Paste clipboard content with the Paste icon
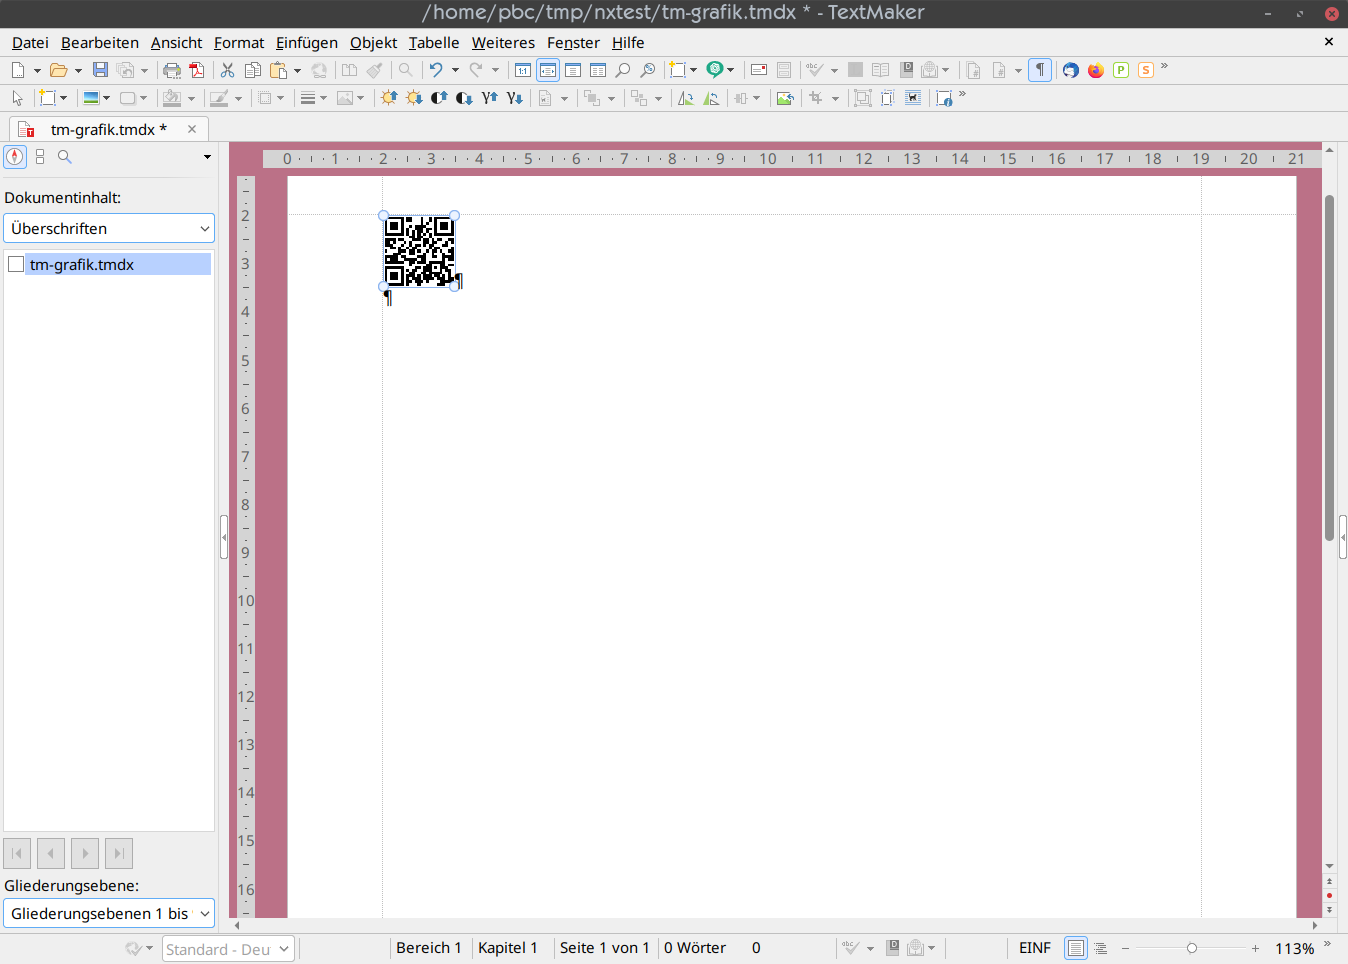Viewport: 1348px width, 964px height. (279, 70)
